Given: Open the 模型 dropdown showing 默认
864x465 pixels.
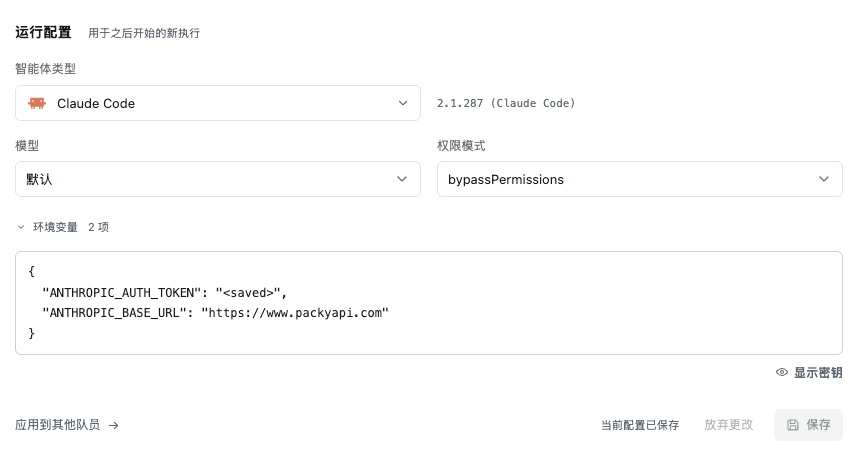Looking at the screenshot, I should [x=218, y=179].
